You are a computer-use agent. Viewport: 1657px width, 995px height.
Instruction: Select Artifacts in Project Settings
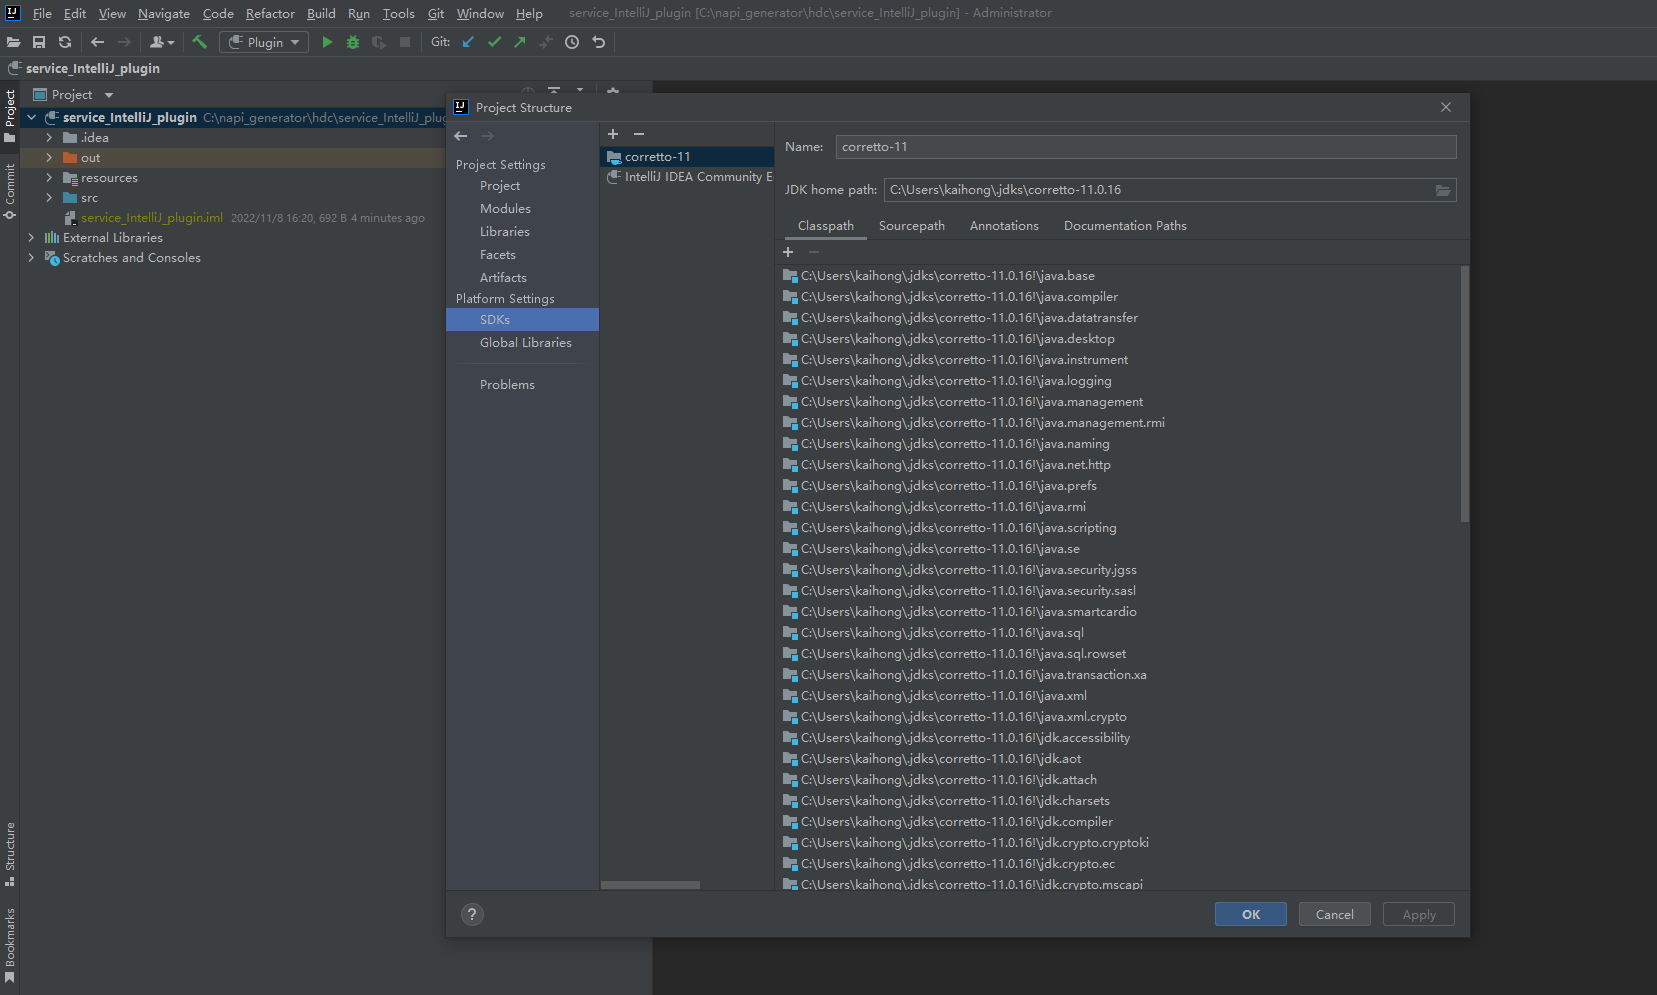point(503,277)
